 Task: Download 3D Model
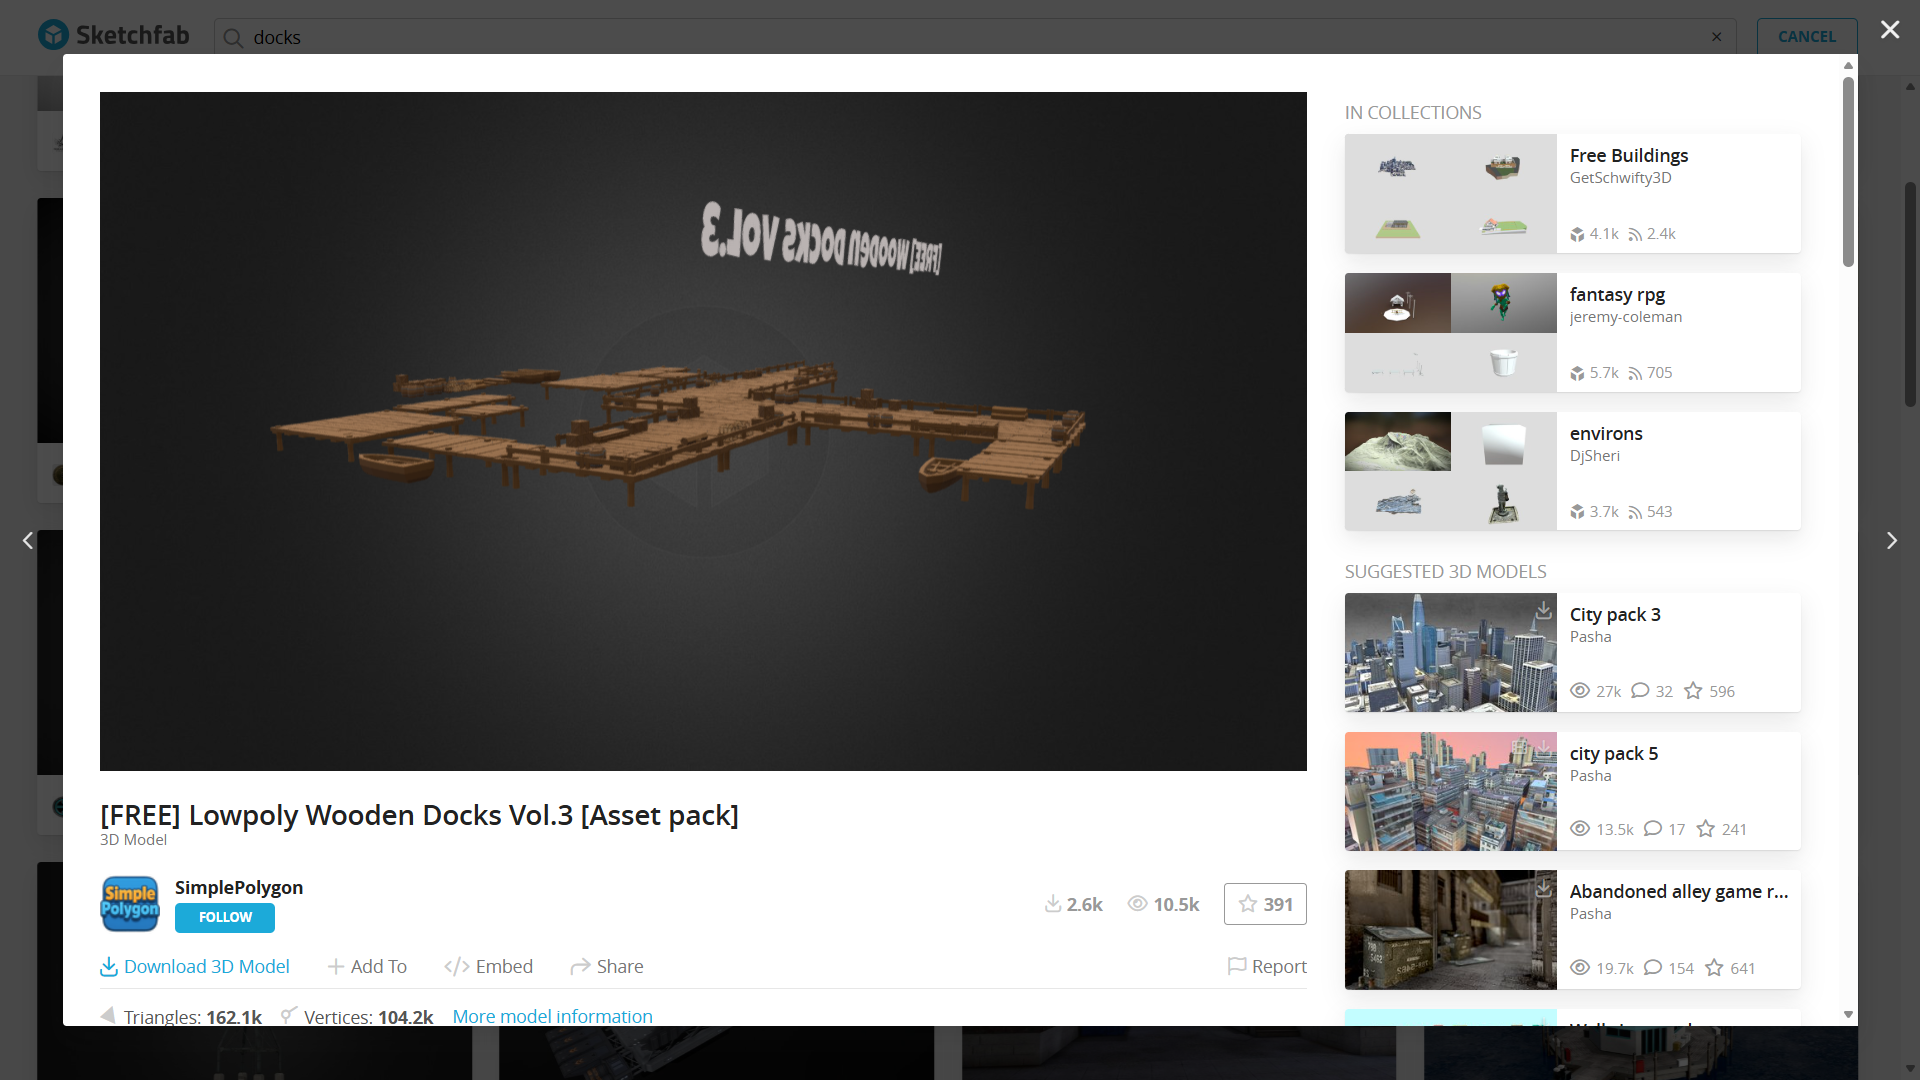click(x=195, y=966)
